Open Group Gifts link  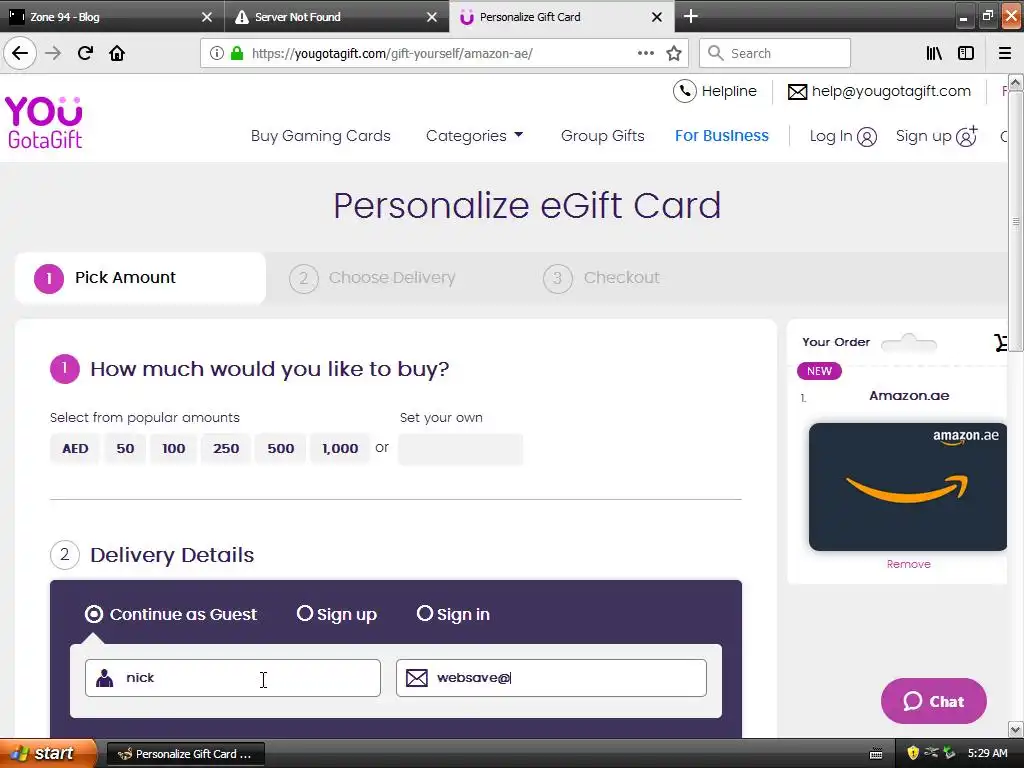[603, 136]
